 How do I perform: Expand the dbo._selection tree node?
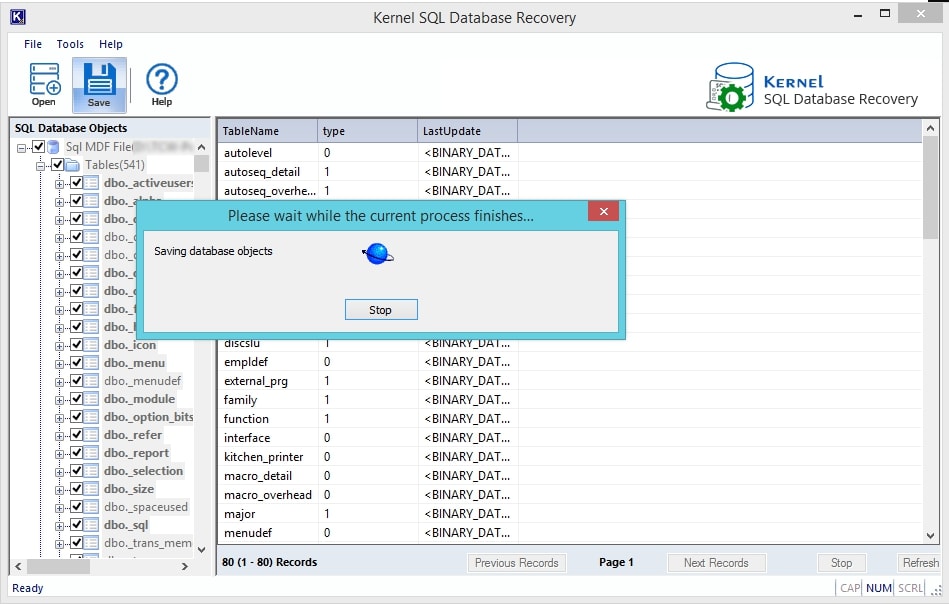[x=59, y=472]
